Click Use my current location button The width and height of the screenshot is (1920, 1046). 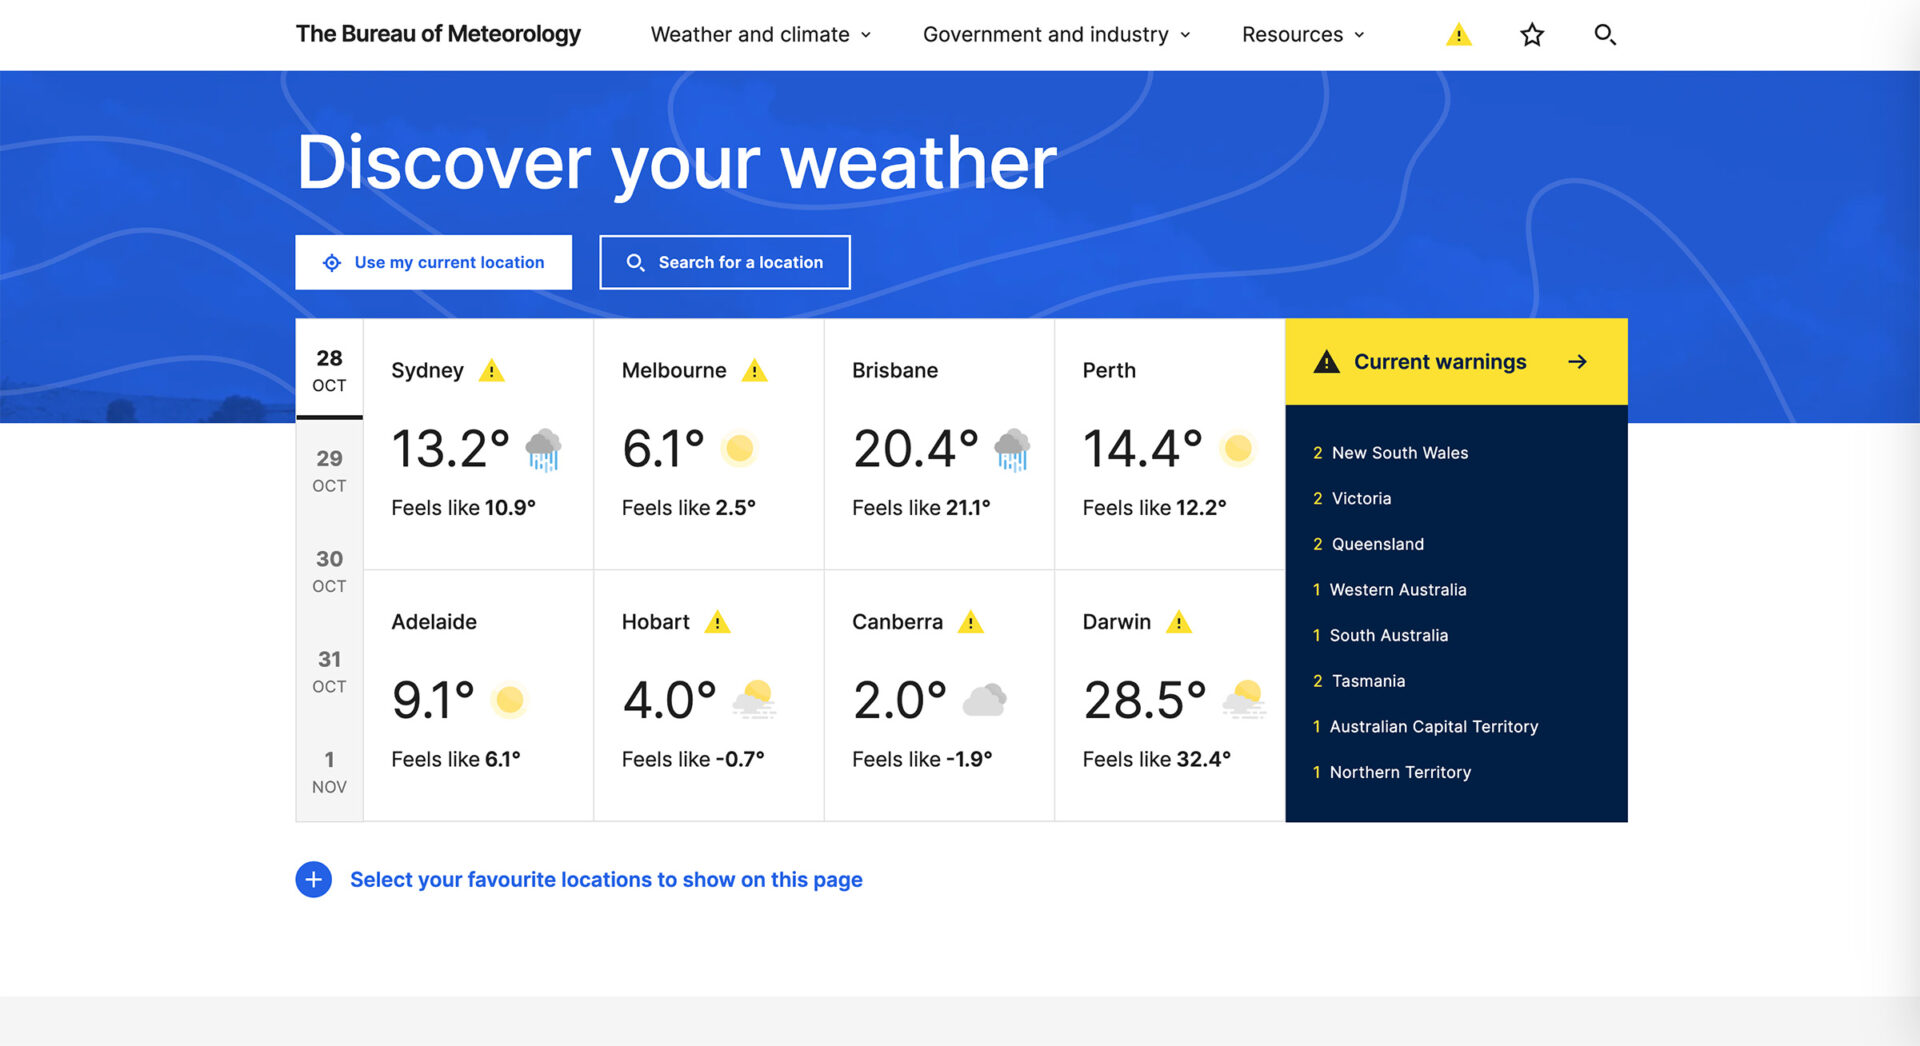pos(433,262)
